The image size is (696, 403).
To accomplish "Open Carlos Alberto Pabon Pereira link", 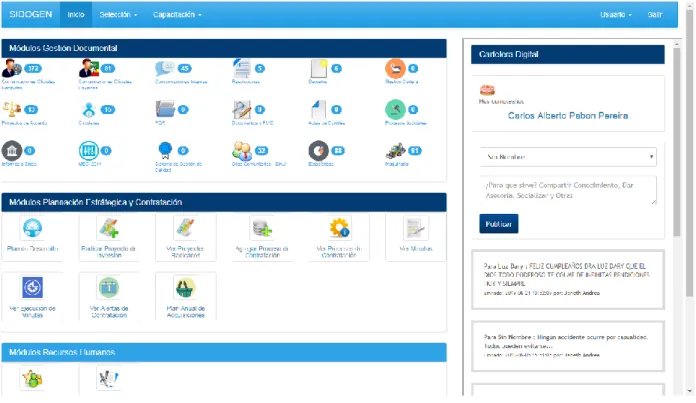I will pos(568,115).
